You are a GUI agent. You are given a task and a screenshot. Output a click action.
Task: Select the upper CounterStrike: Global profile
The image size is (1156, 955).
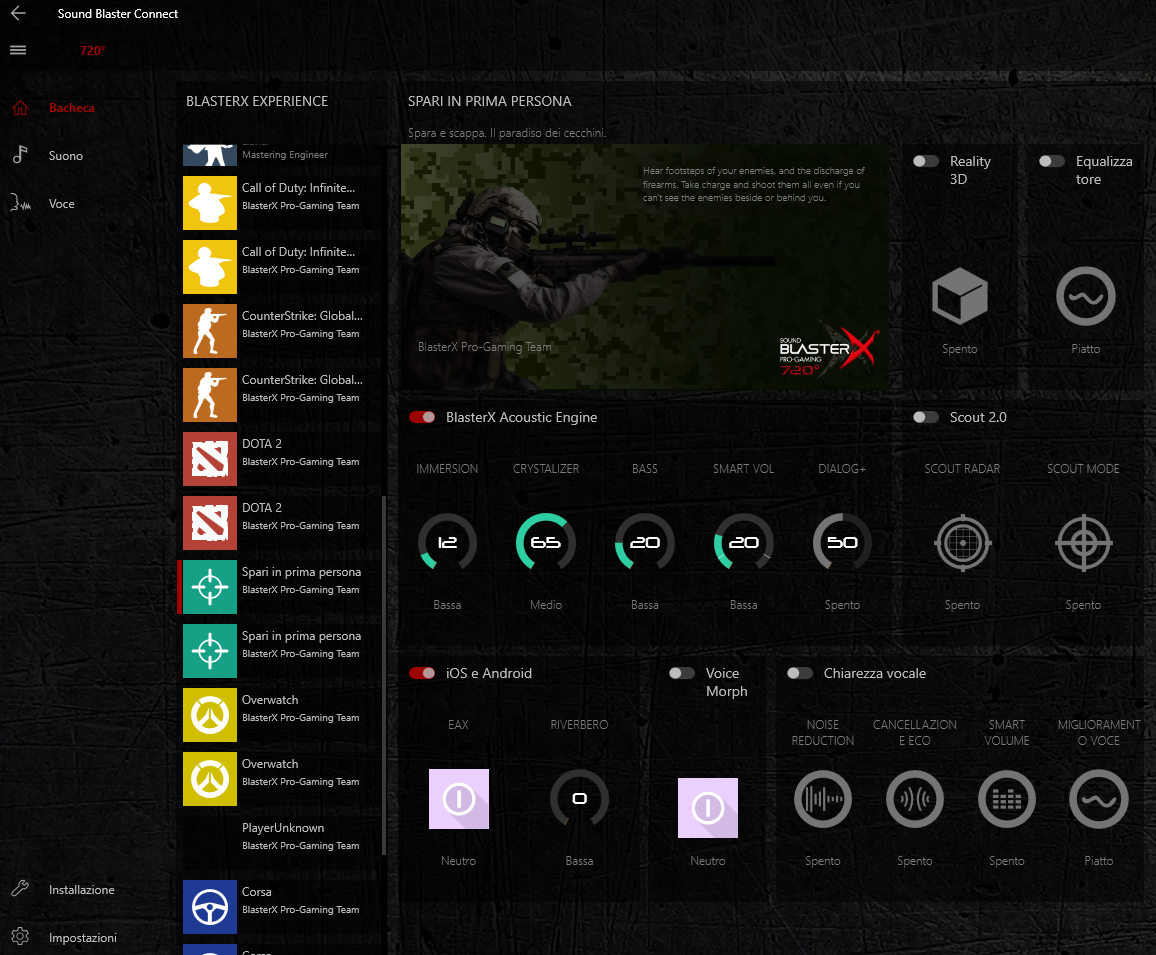pos(281,331)
